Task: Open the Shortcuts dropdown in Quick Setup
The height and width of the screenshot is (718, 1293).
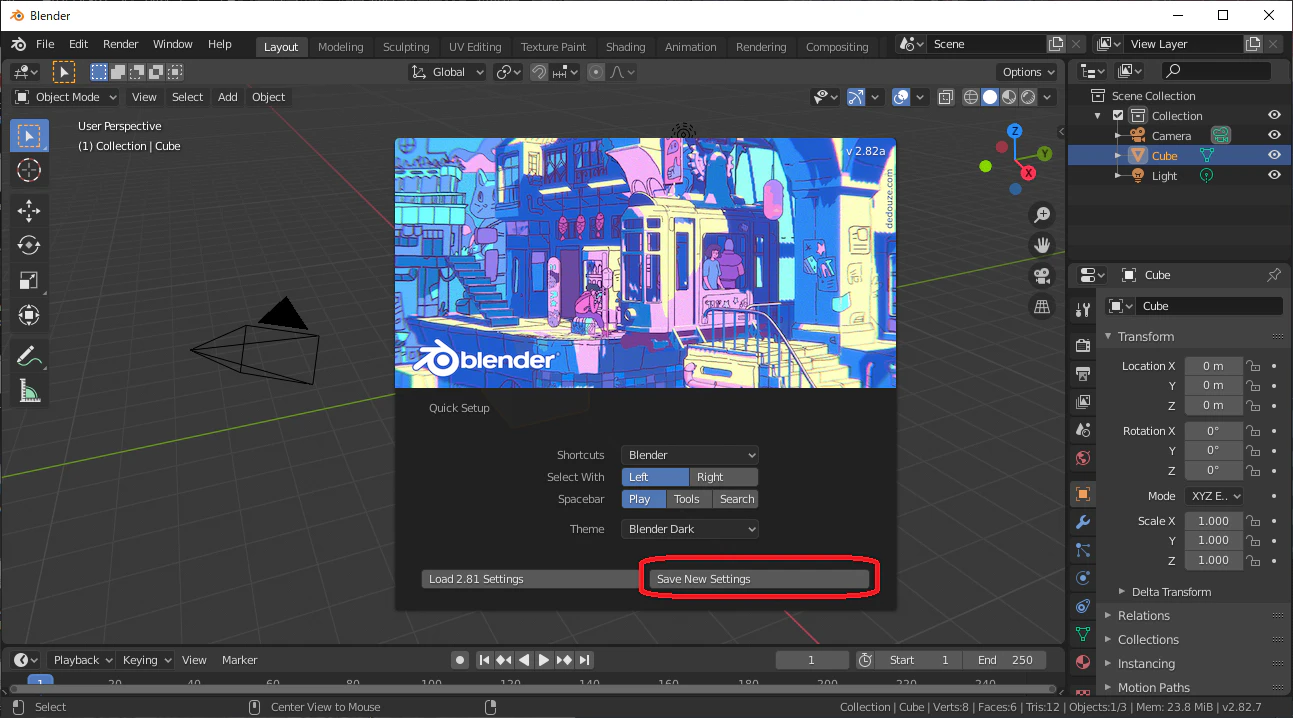Action: coord(690,455)
